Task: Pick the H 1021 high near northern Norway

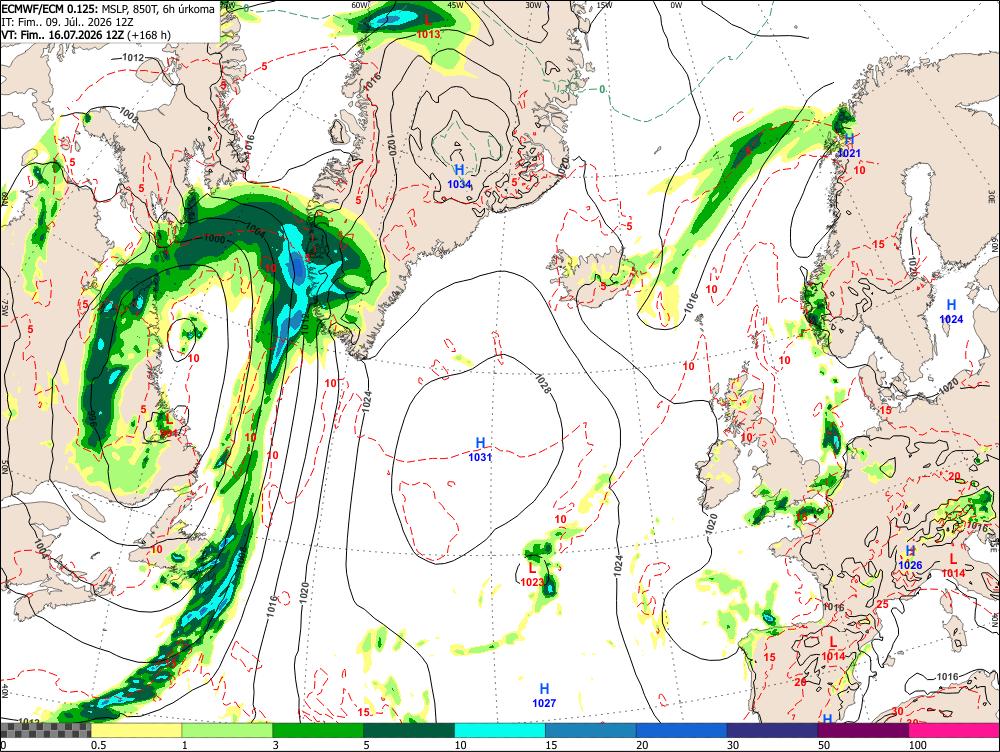Action: (x=849, y=146)
